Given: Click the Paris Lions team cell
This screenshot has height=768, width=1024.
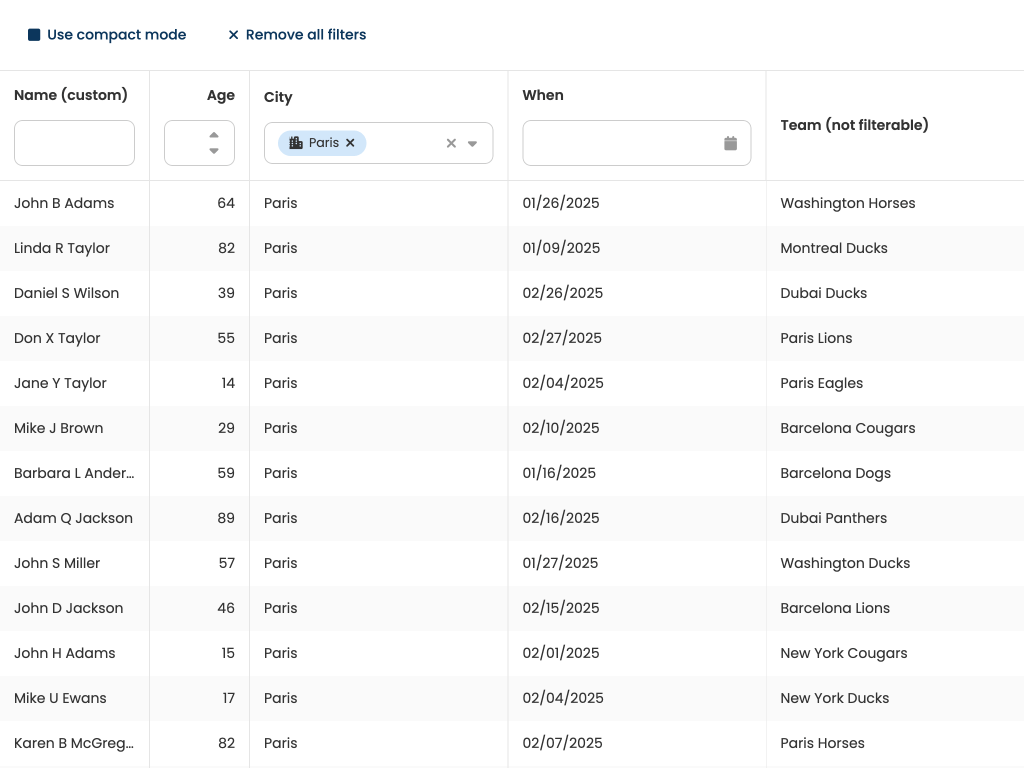Looking at the screenshot, I should 816,338.
